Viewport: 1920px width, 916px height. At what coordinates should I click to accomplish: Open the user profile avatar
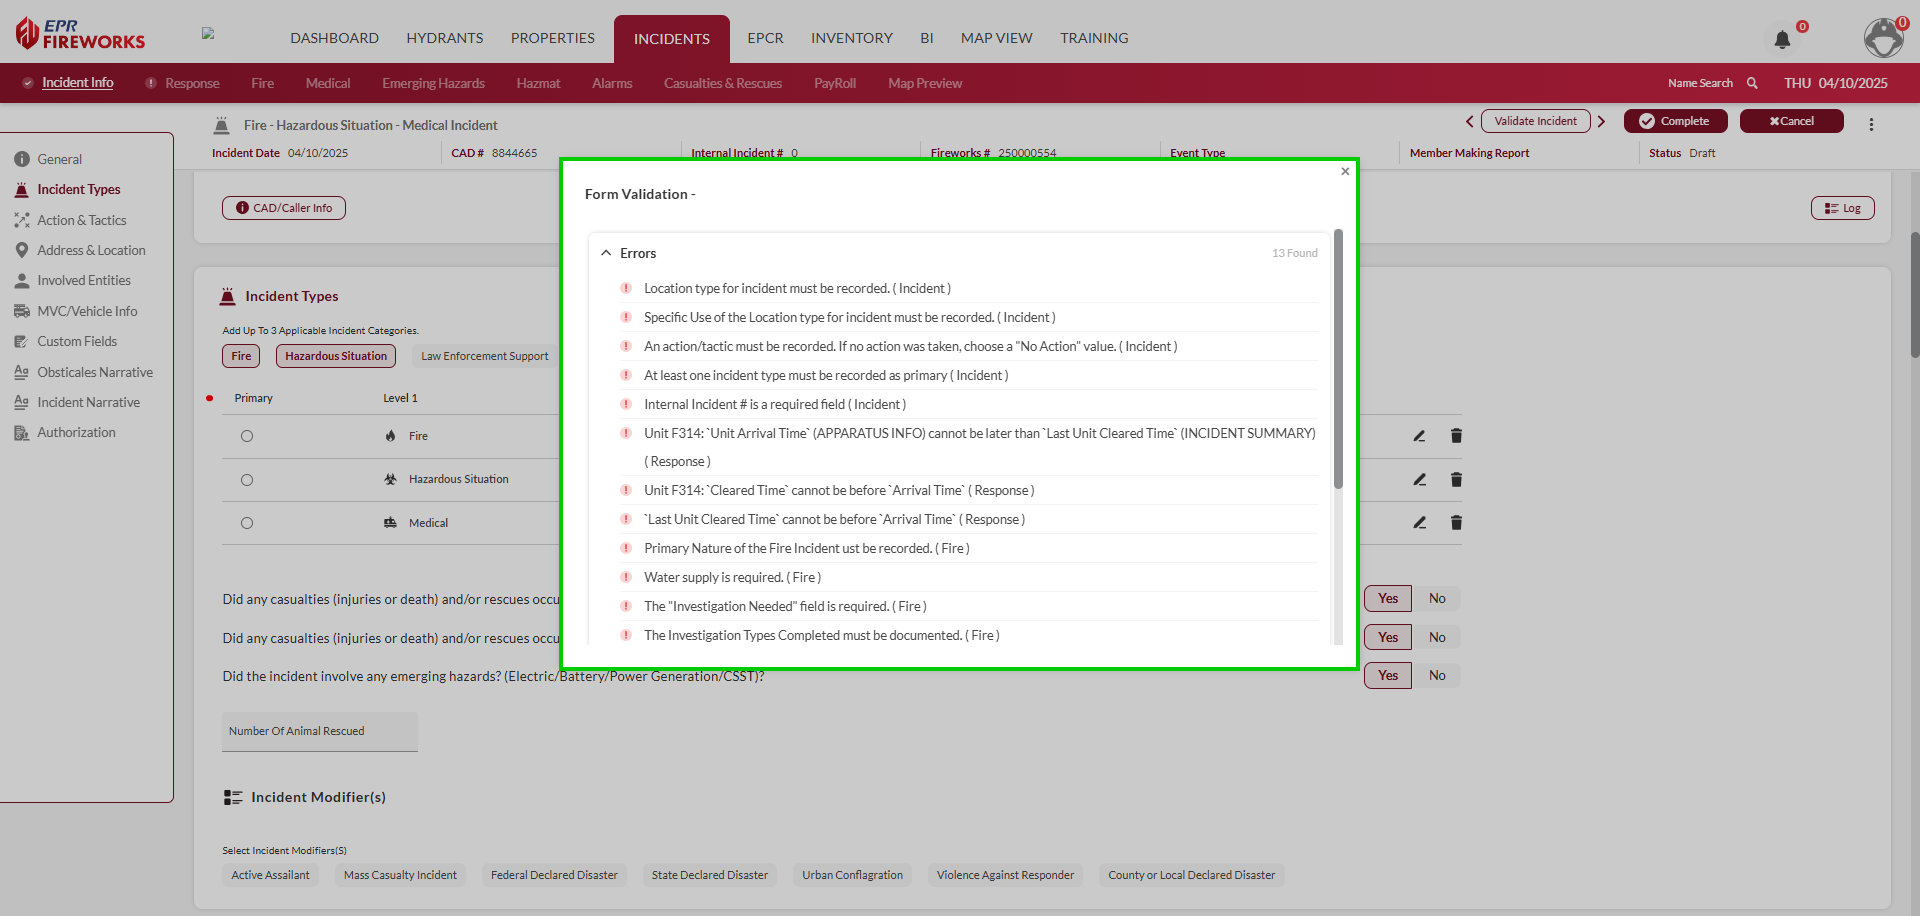click(x=1883, y=38)
